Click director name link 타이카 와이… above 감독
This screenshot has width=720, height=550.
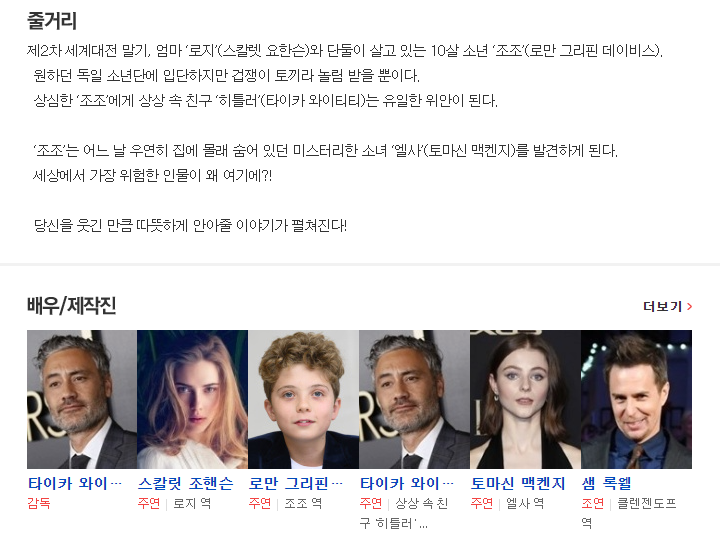75,483
